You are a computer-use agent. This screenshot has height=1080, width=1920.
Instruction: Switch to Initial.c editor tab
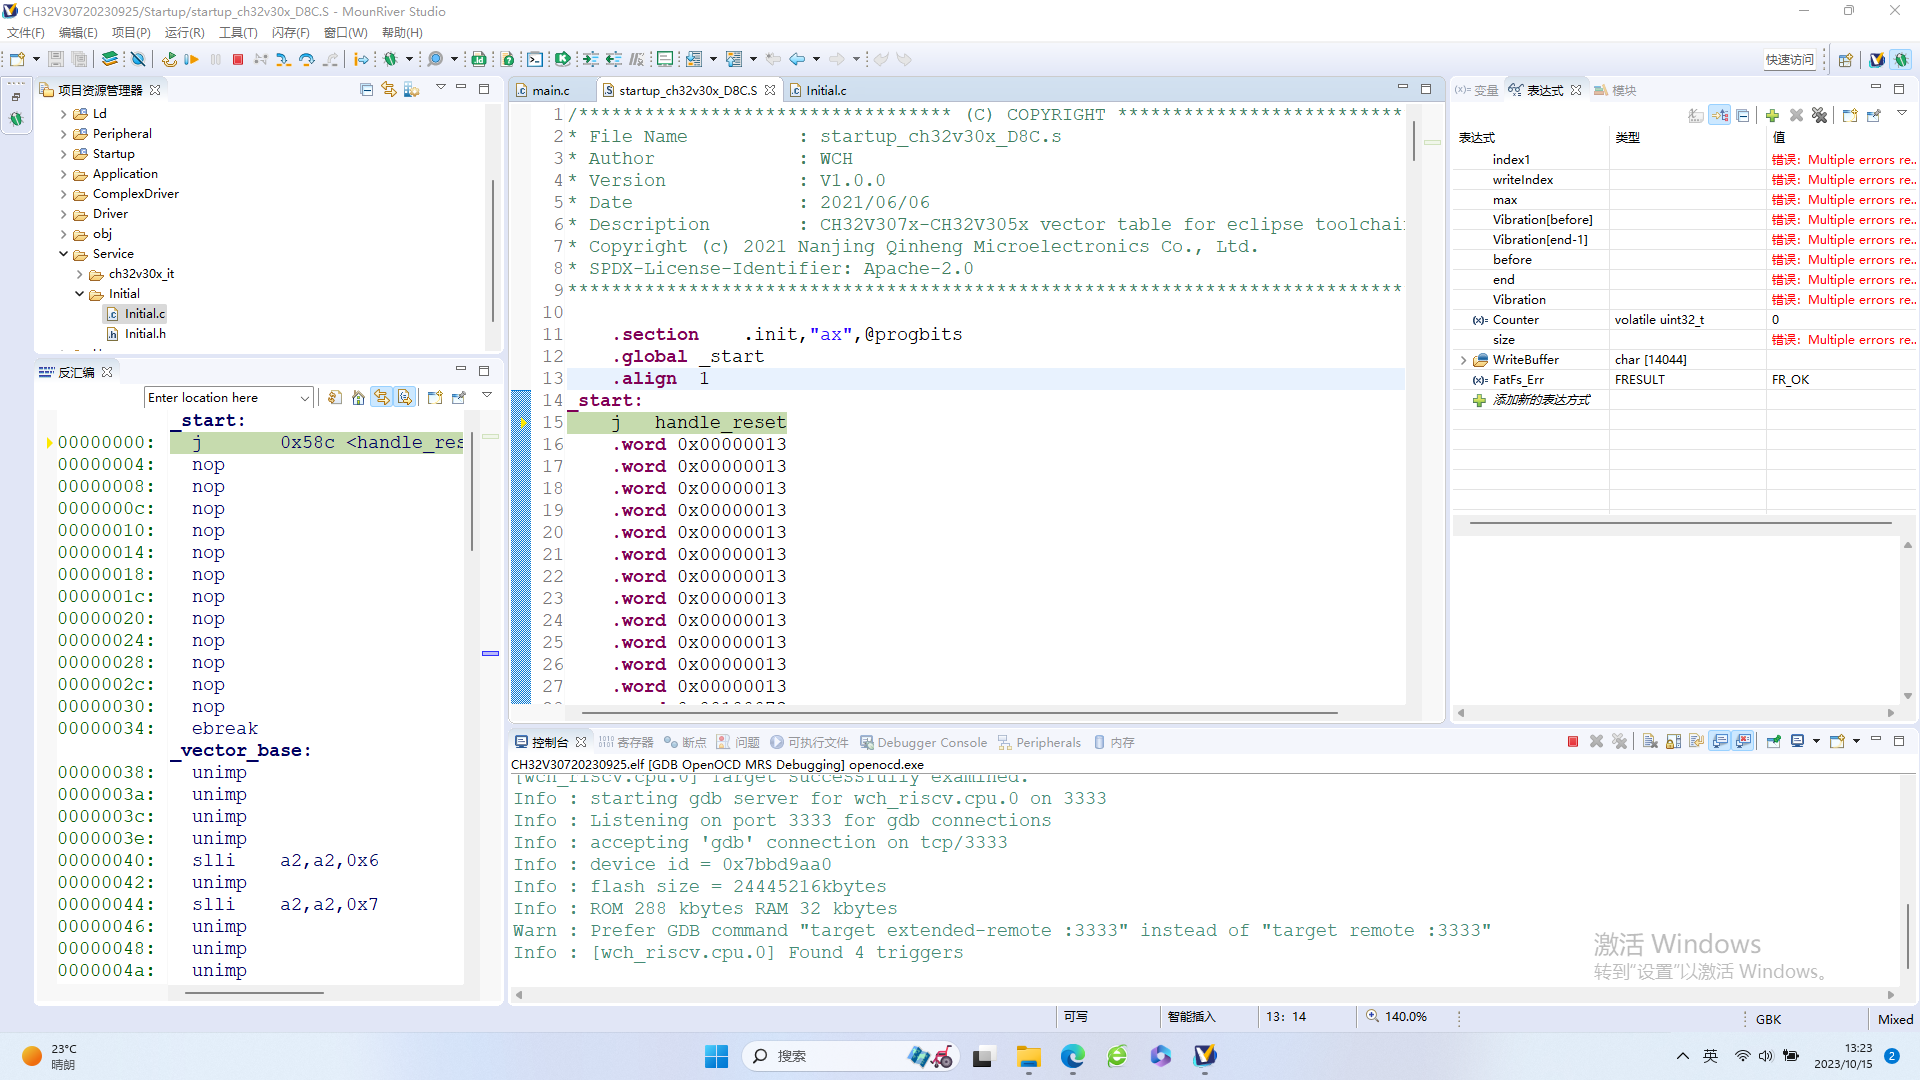point(826,90)
